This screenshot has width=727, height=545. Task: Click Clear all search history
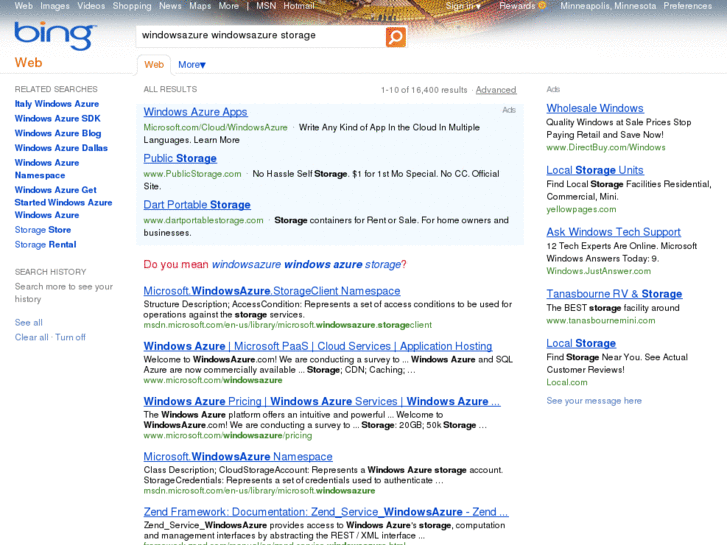(32, 337)
